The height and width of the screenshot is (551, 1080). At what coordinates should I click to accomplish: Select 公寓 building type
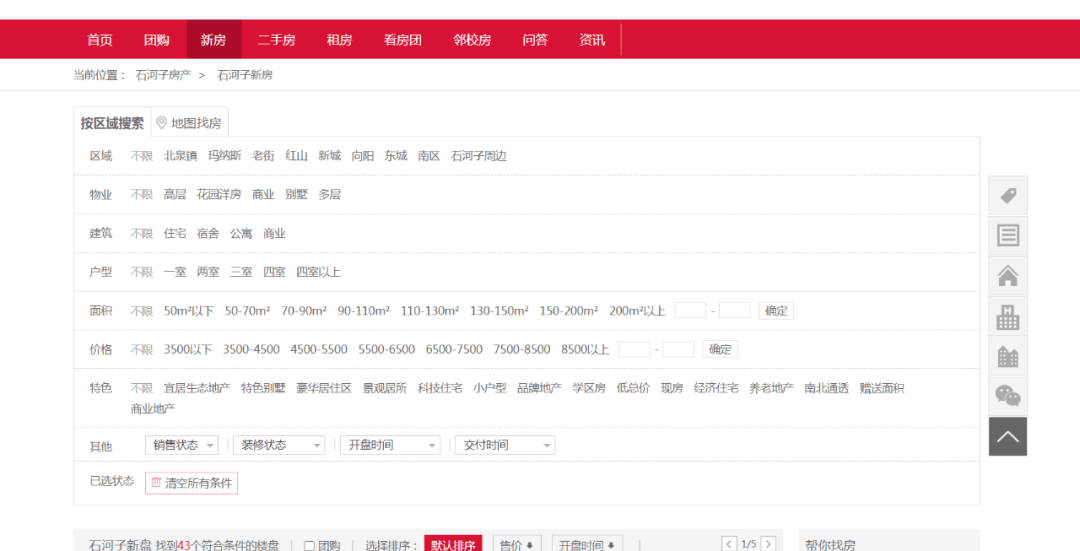(241, 233)
